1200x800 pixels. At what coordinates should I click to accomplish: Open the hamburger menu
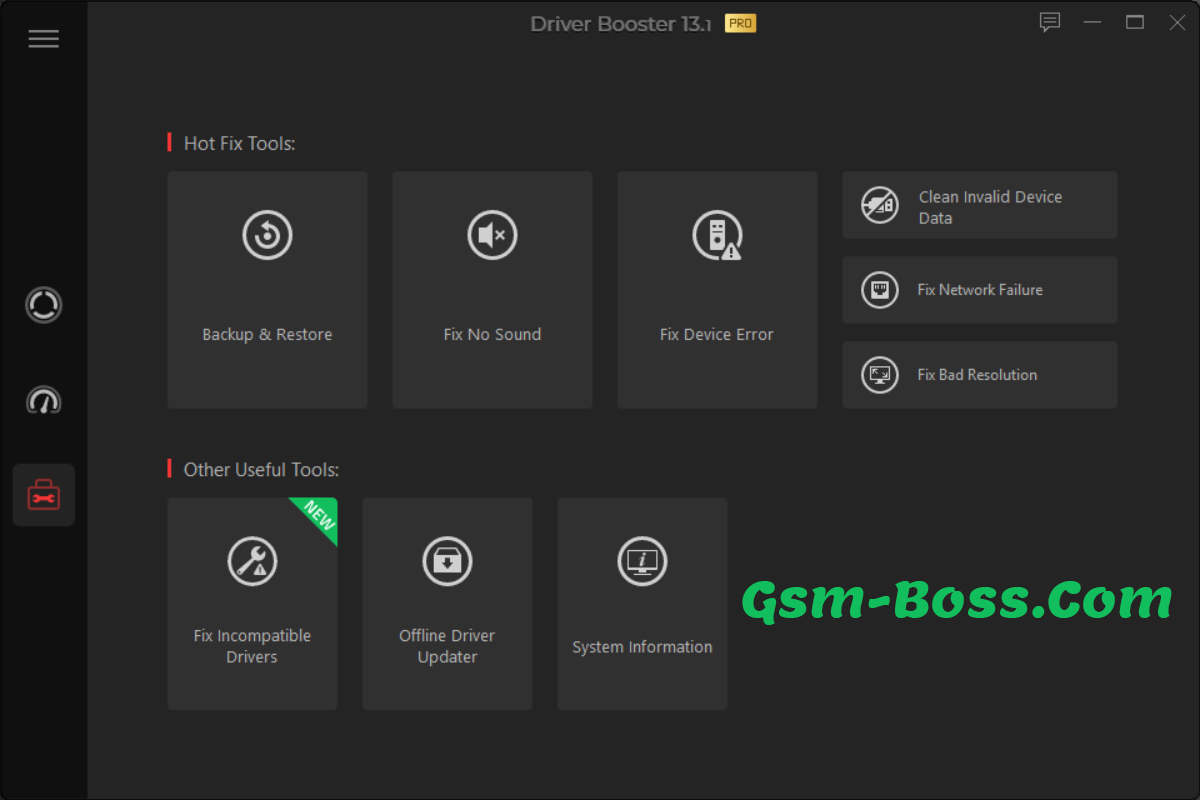coord(43,39)
